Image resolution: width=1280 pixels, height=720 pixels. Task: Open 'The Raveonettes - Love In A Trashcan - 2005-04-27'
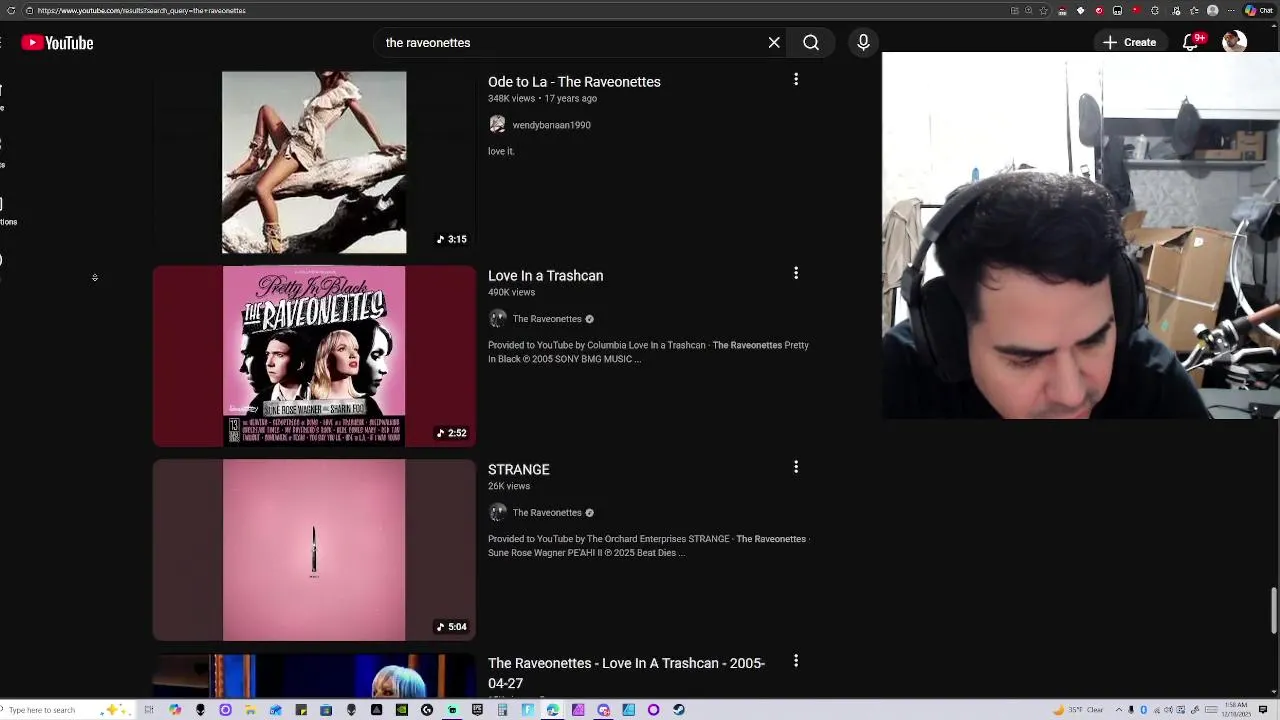pyautogui.click(x=626, y=673)
